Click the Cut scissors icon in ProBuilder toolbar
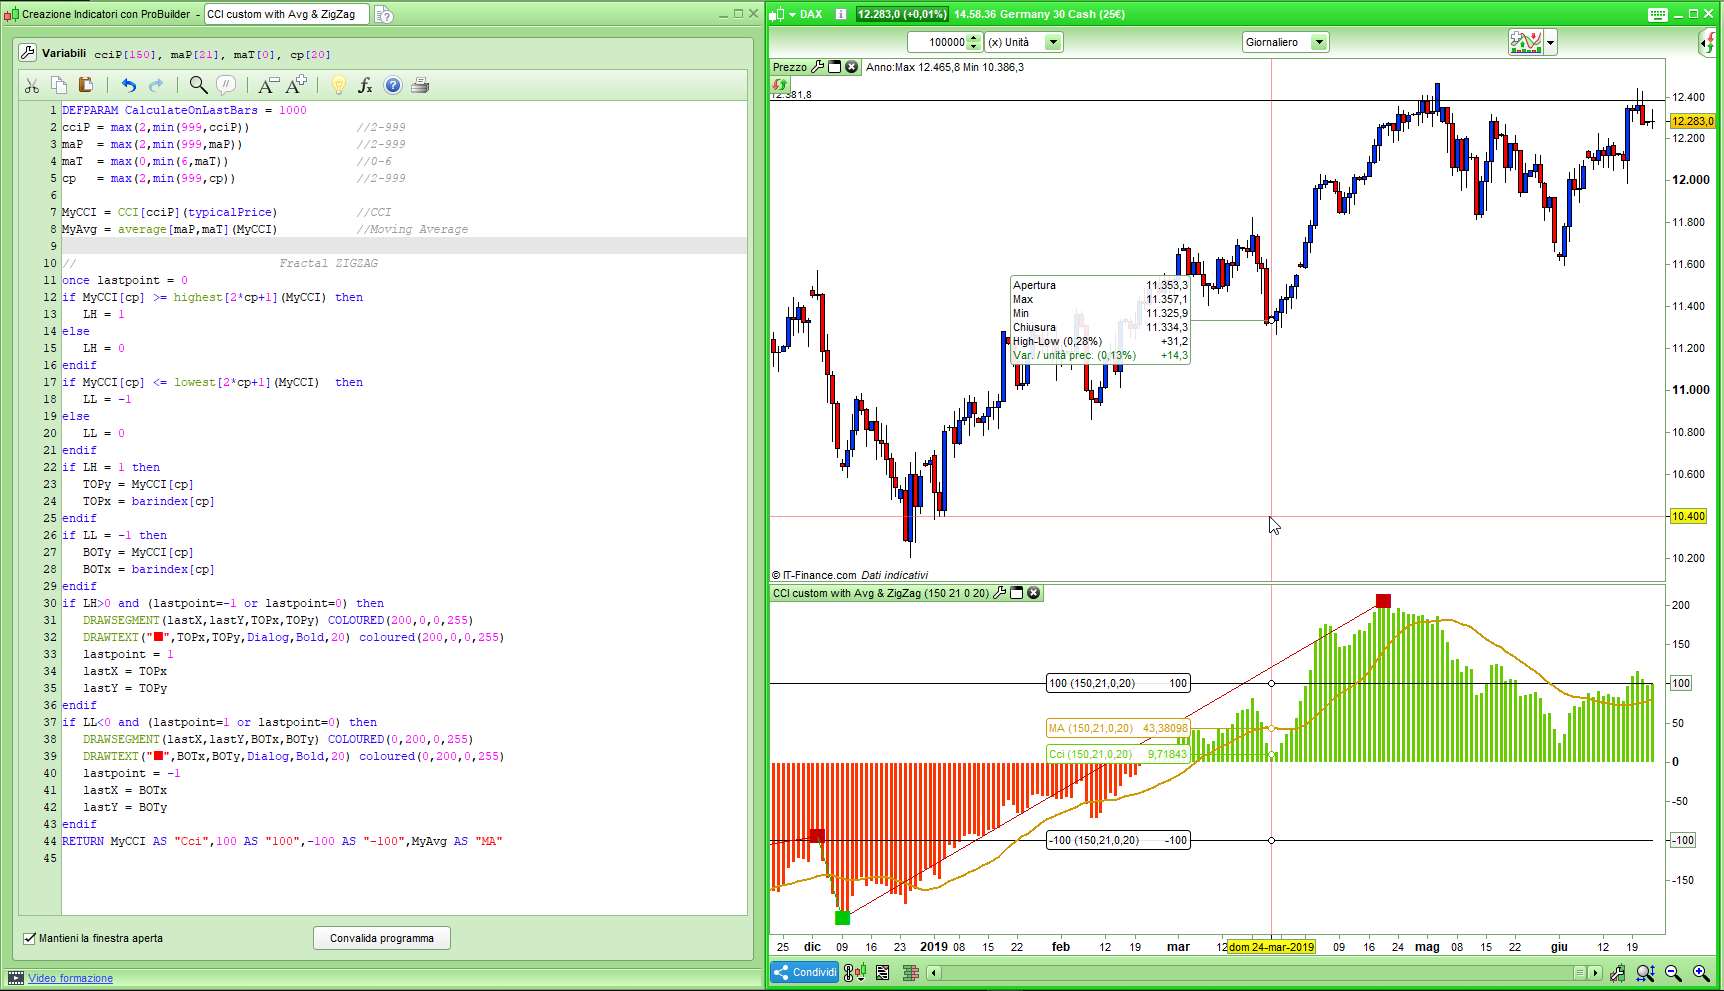This screenshot has height=991, width=1724. [x=32, y=86]
